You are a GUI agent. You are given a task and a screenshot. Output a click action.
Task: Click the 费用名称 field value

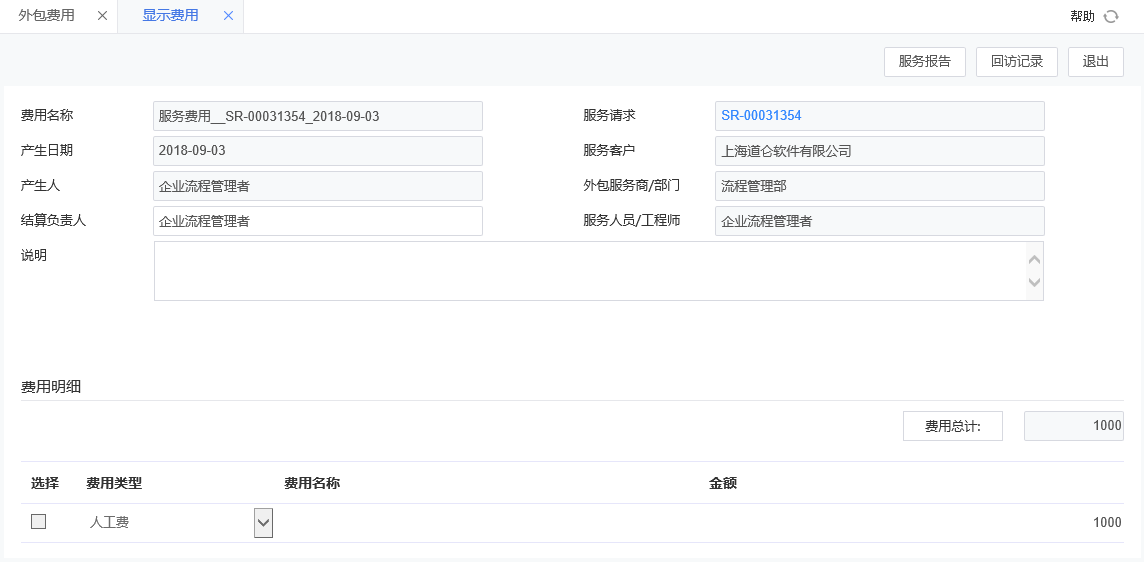click(318, 116)
